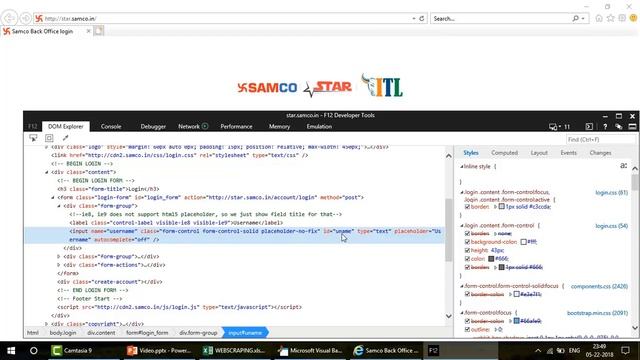Screen dimensions: 640x360
Task: Open Favorites star icon
Action: click(x=611, y=18)
